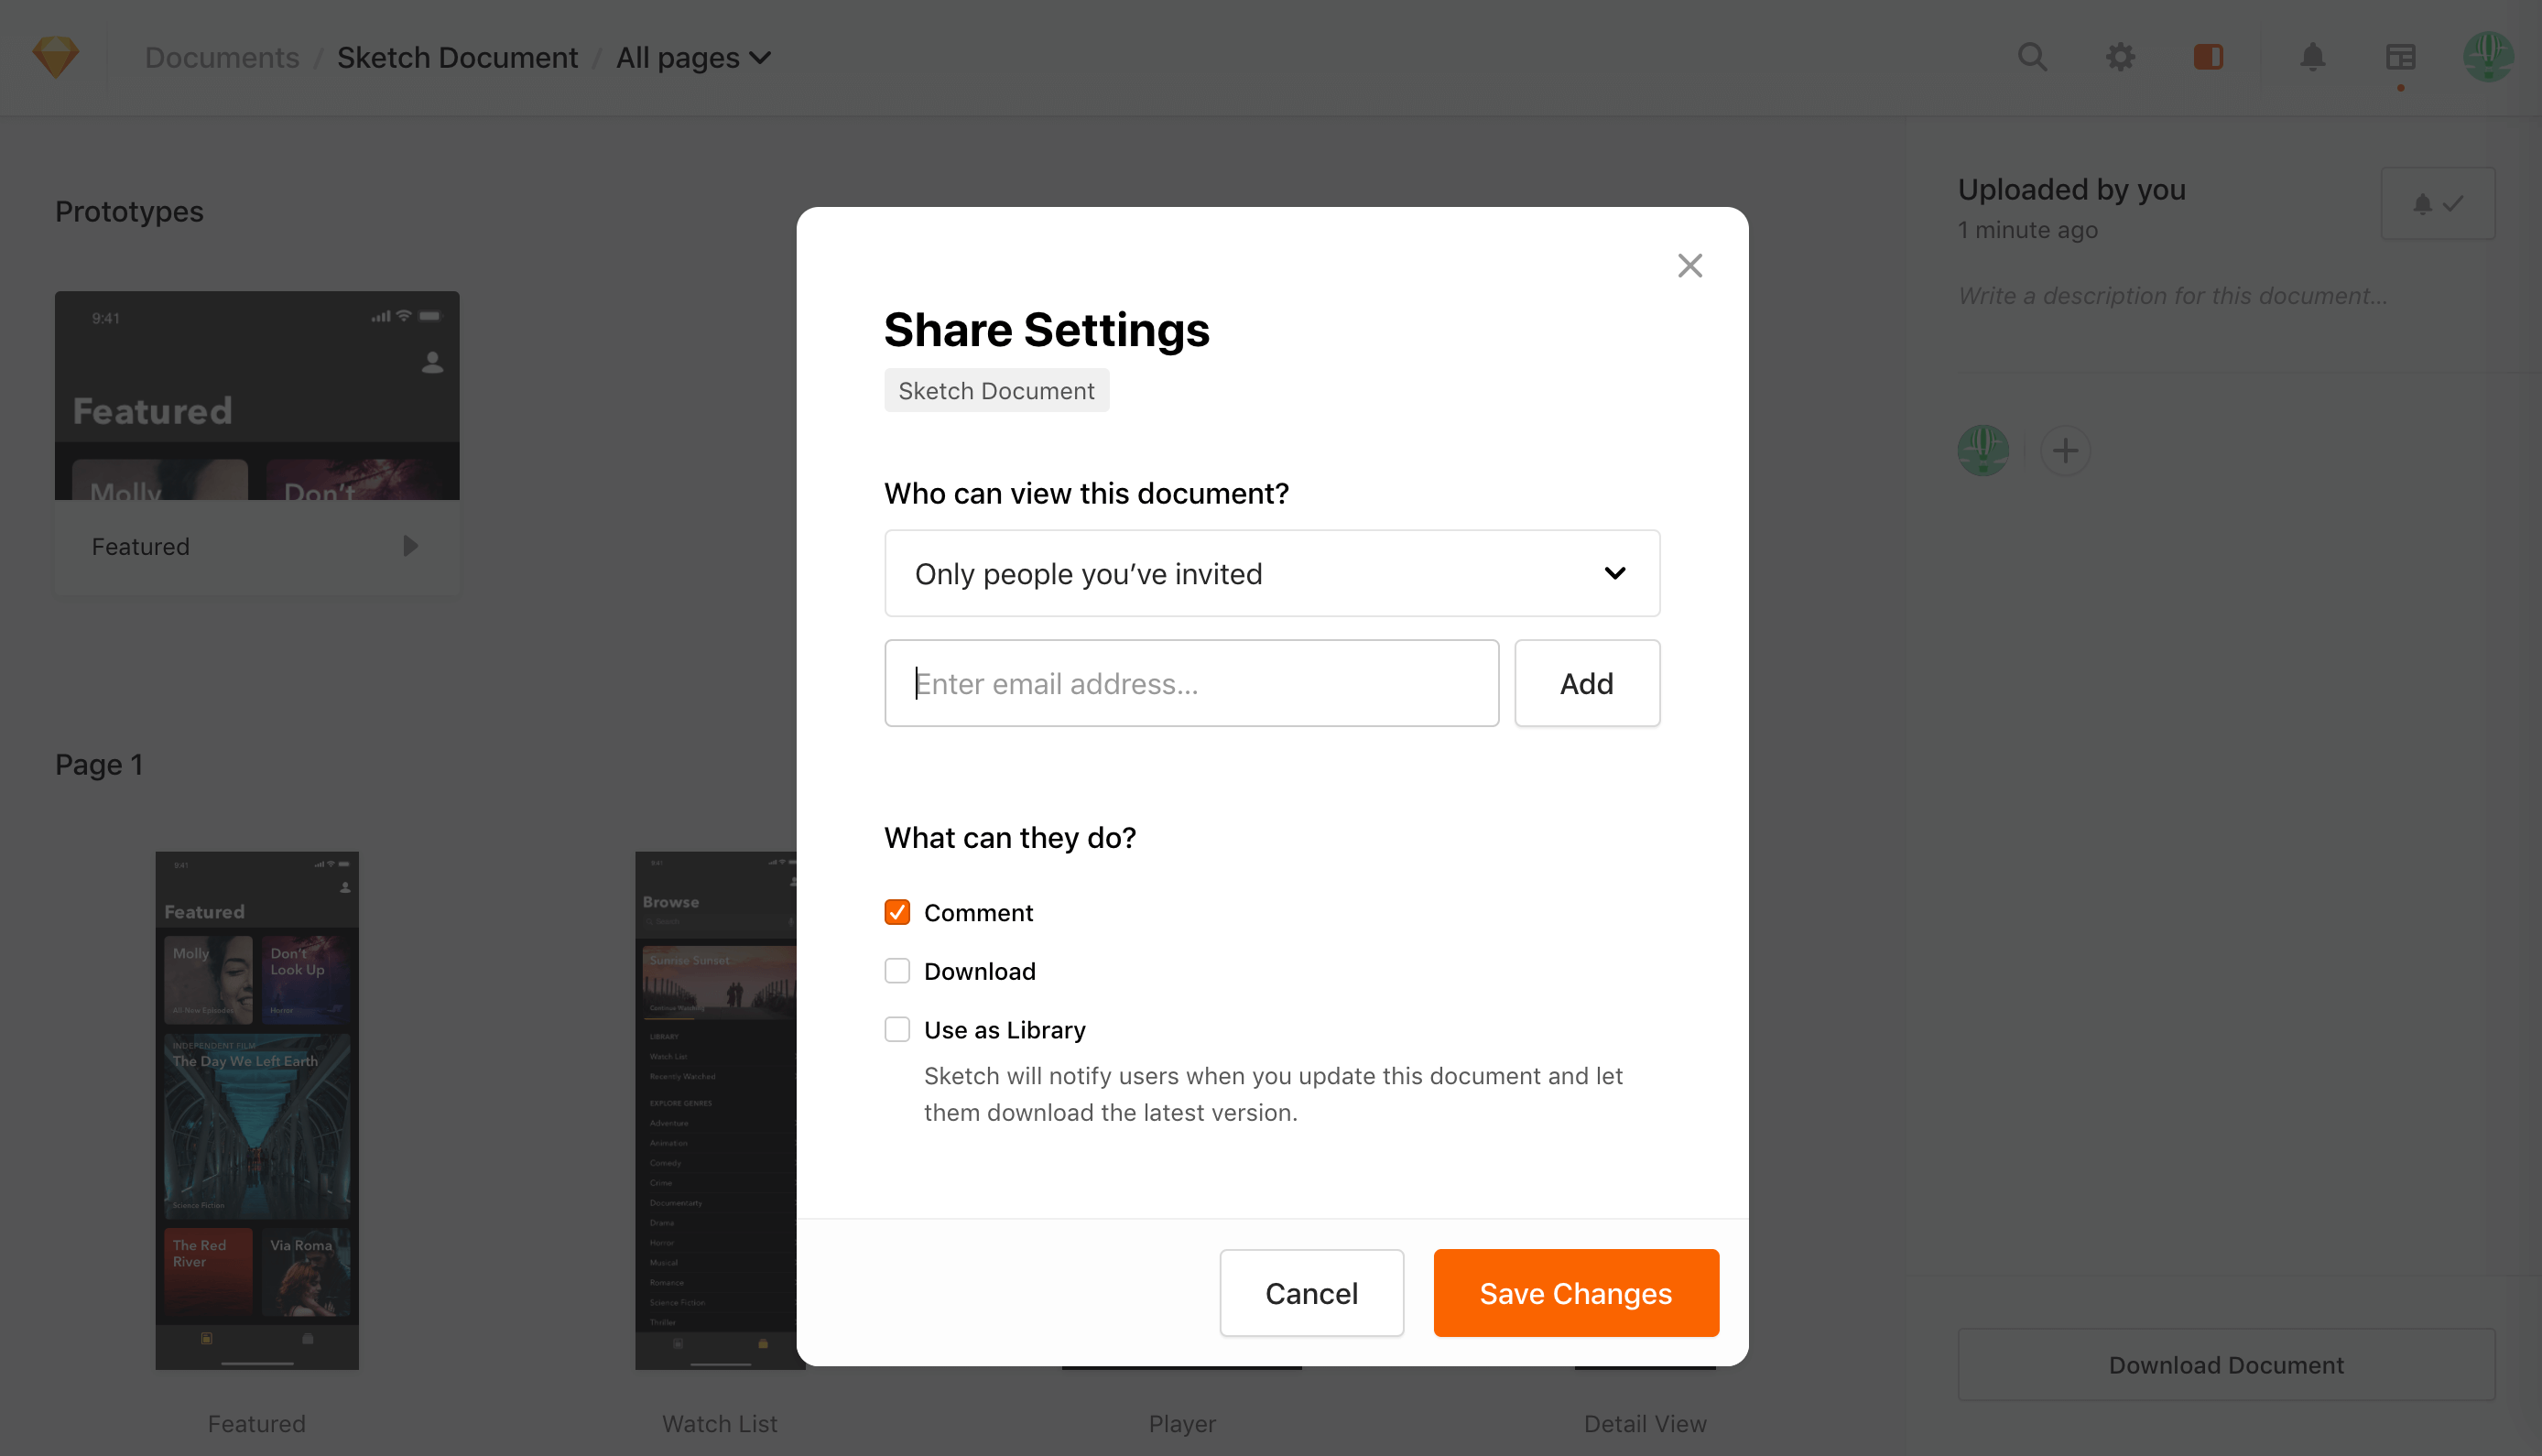Screen dimensions: 2542x1456
Task: Cancel the Share Settings dialog
Action: click(x=1311, y=1292)
